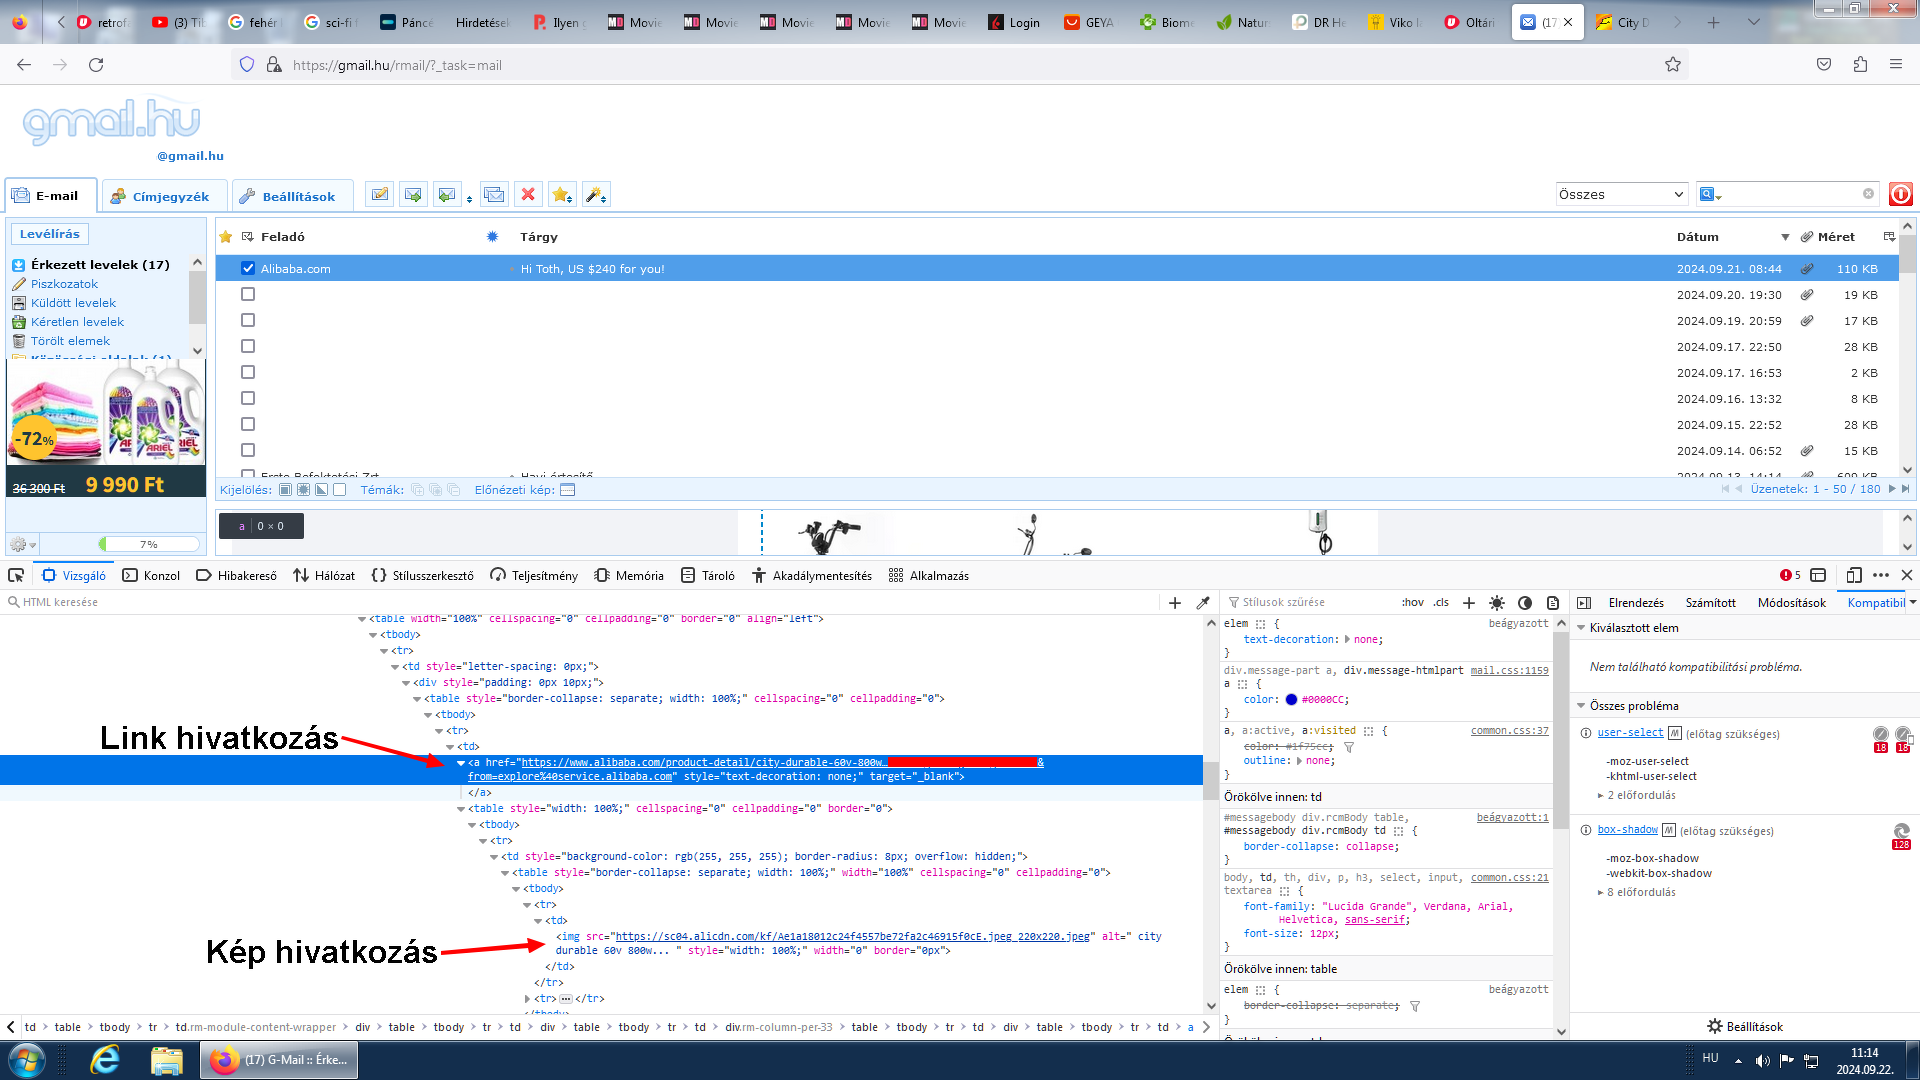This screenshot has width=1920, height=1080.
Task: Activate the devtools element picker icon
Action: point(16,575)
